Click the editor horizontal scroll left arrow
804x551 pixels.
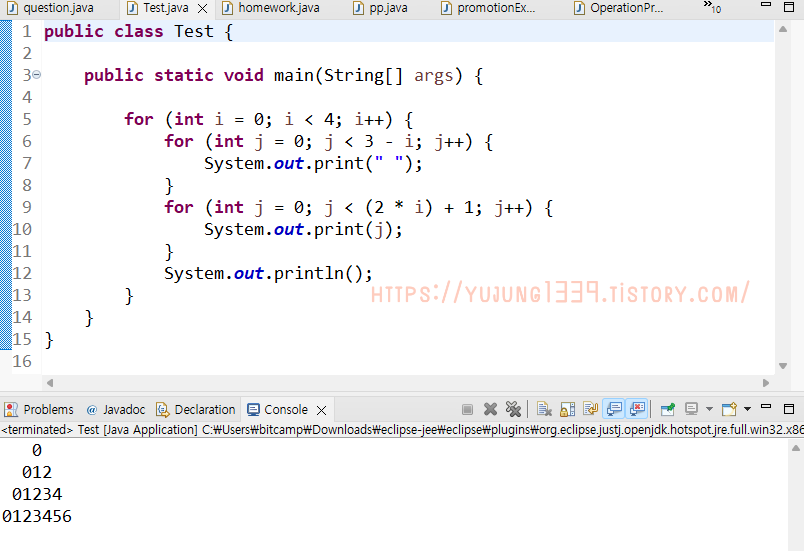(50, 383)
